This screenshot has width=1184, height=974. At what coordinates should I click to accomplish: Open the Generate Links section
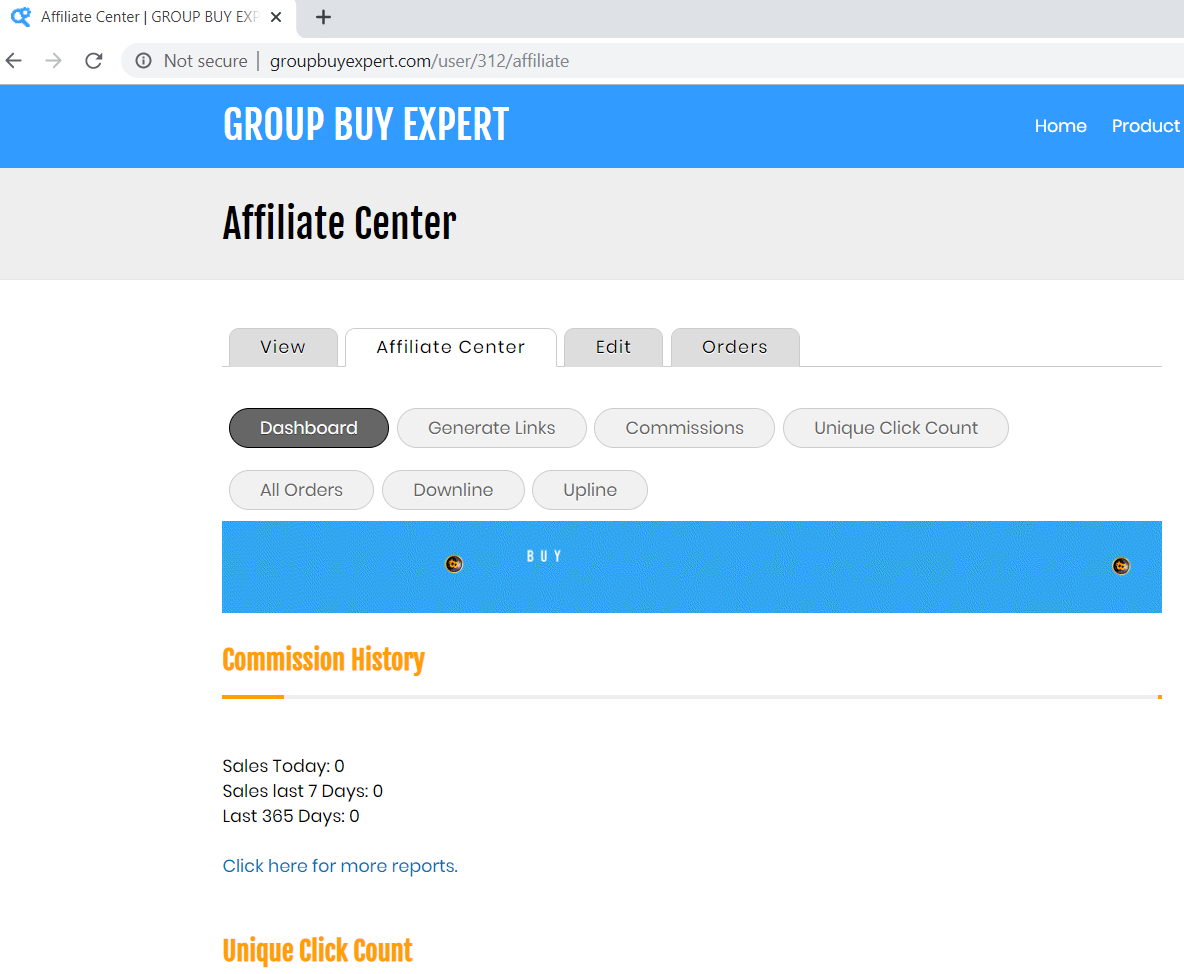(491, 428)
